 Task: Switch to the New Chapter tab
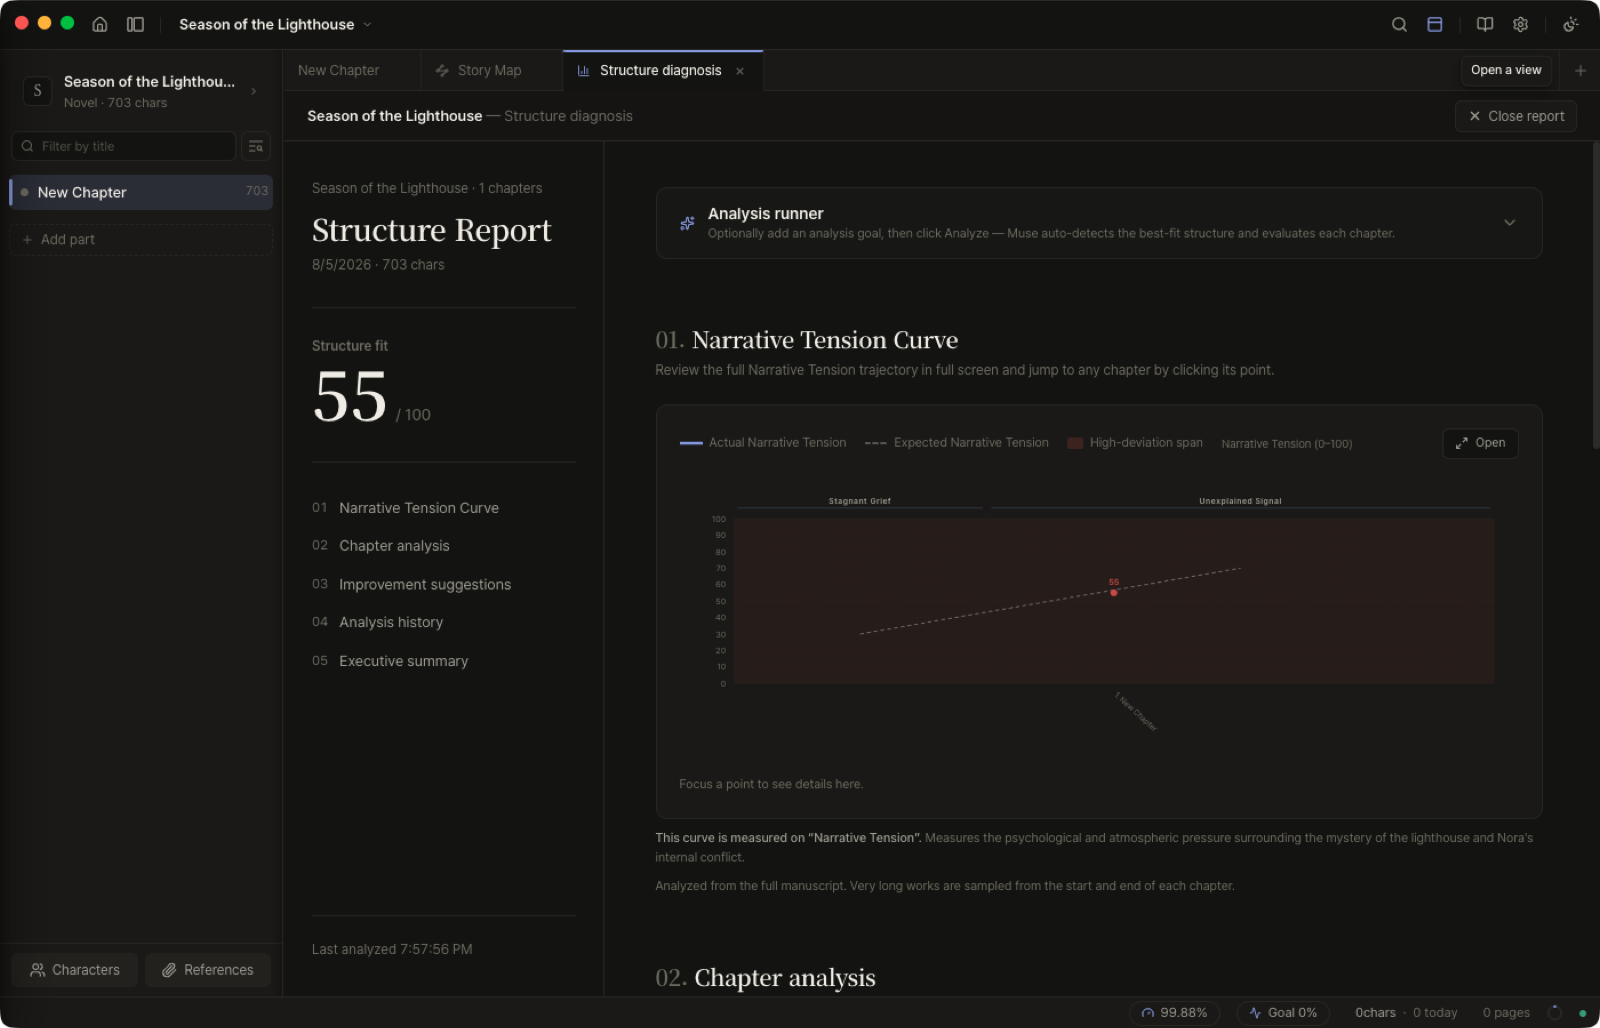click(338, 70)
